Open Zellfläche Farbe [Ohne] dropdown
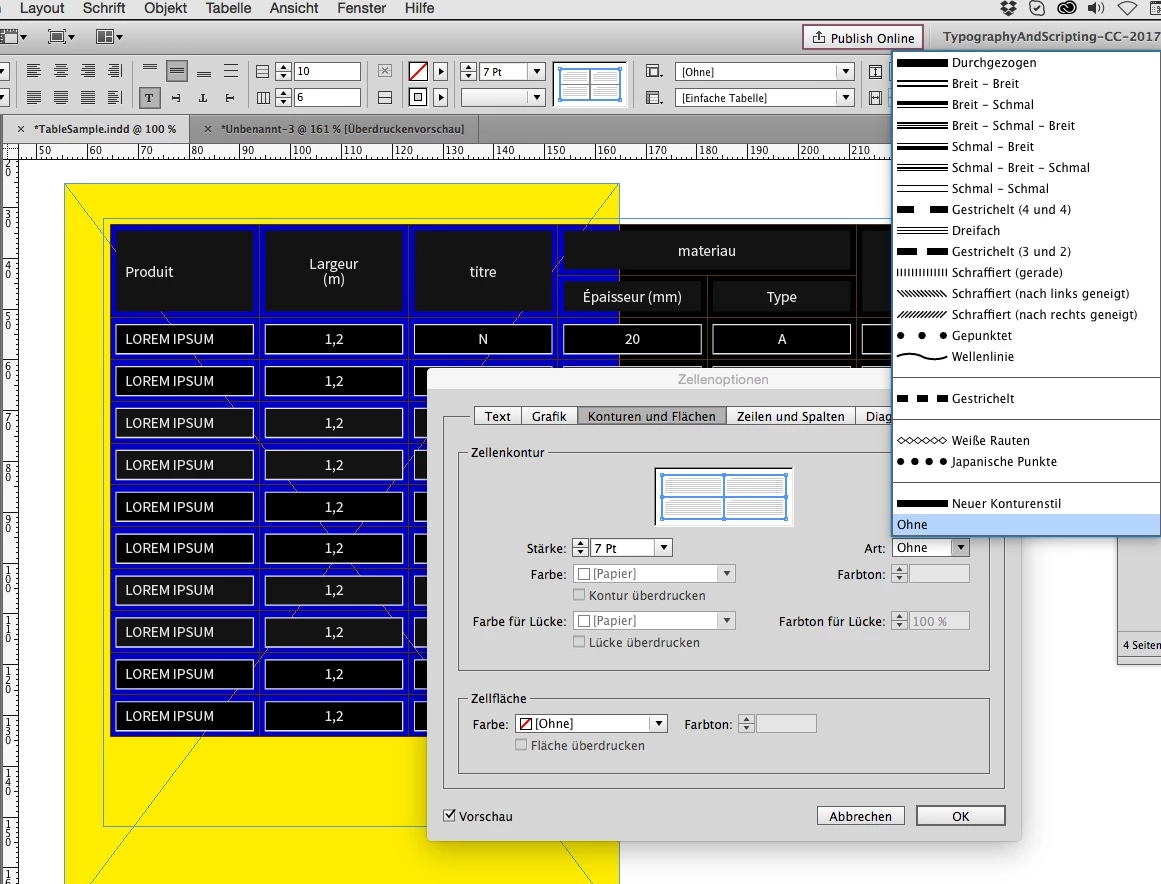This screenshot has height=884, width=1161. click(x=592, y=723)
